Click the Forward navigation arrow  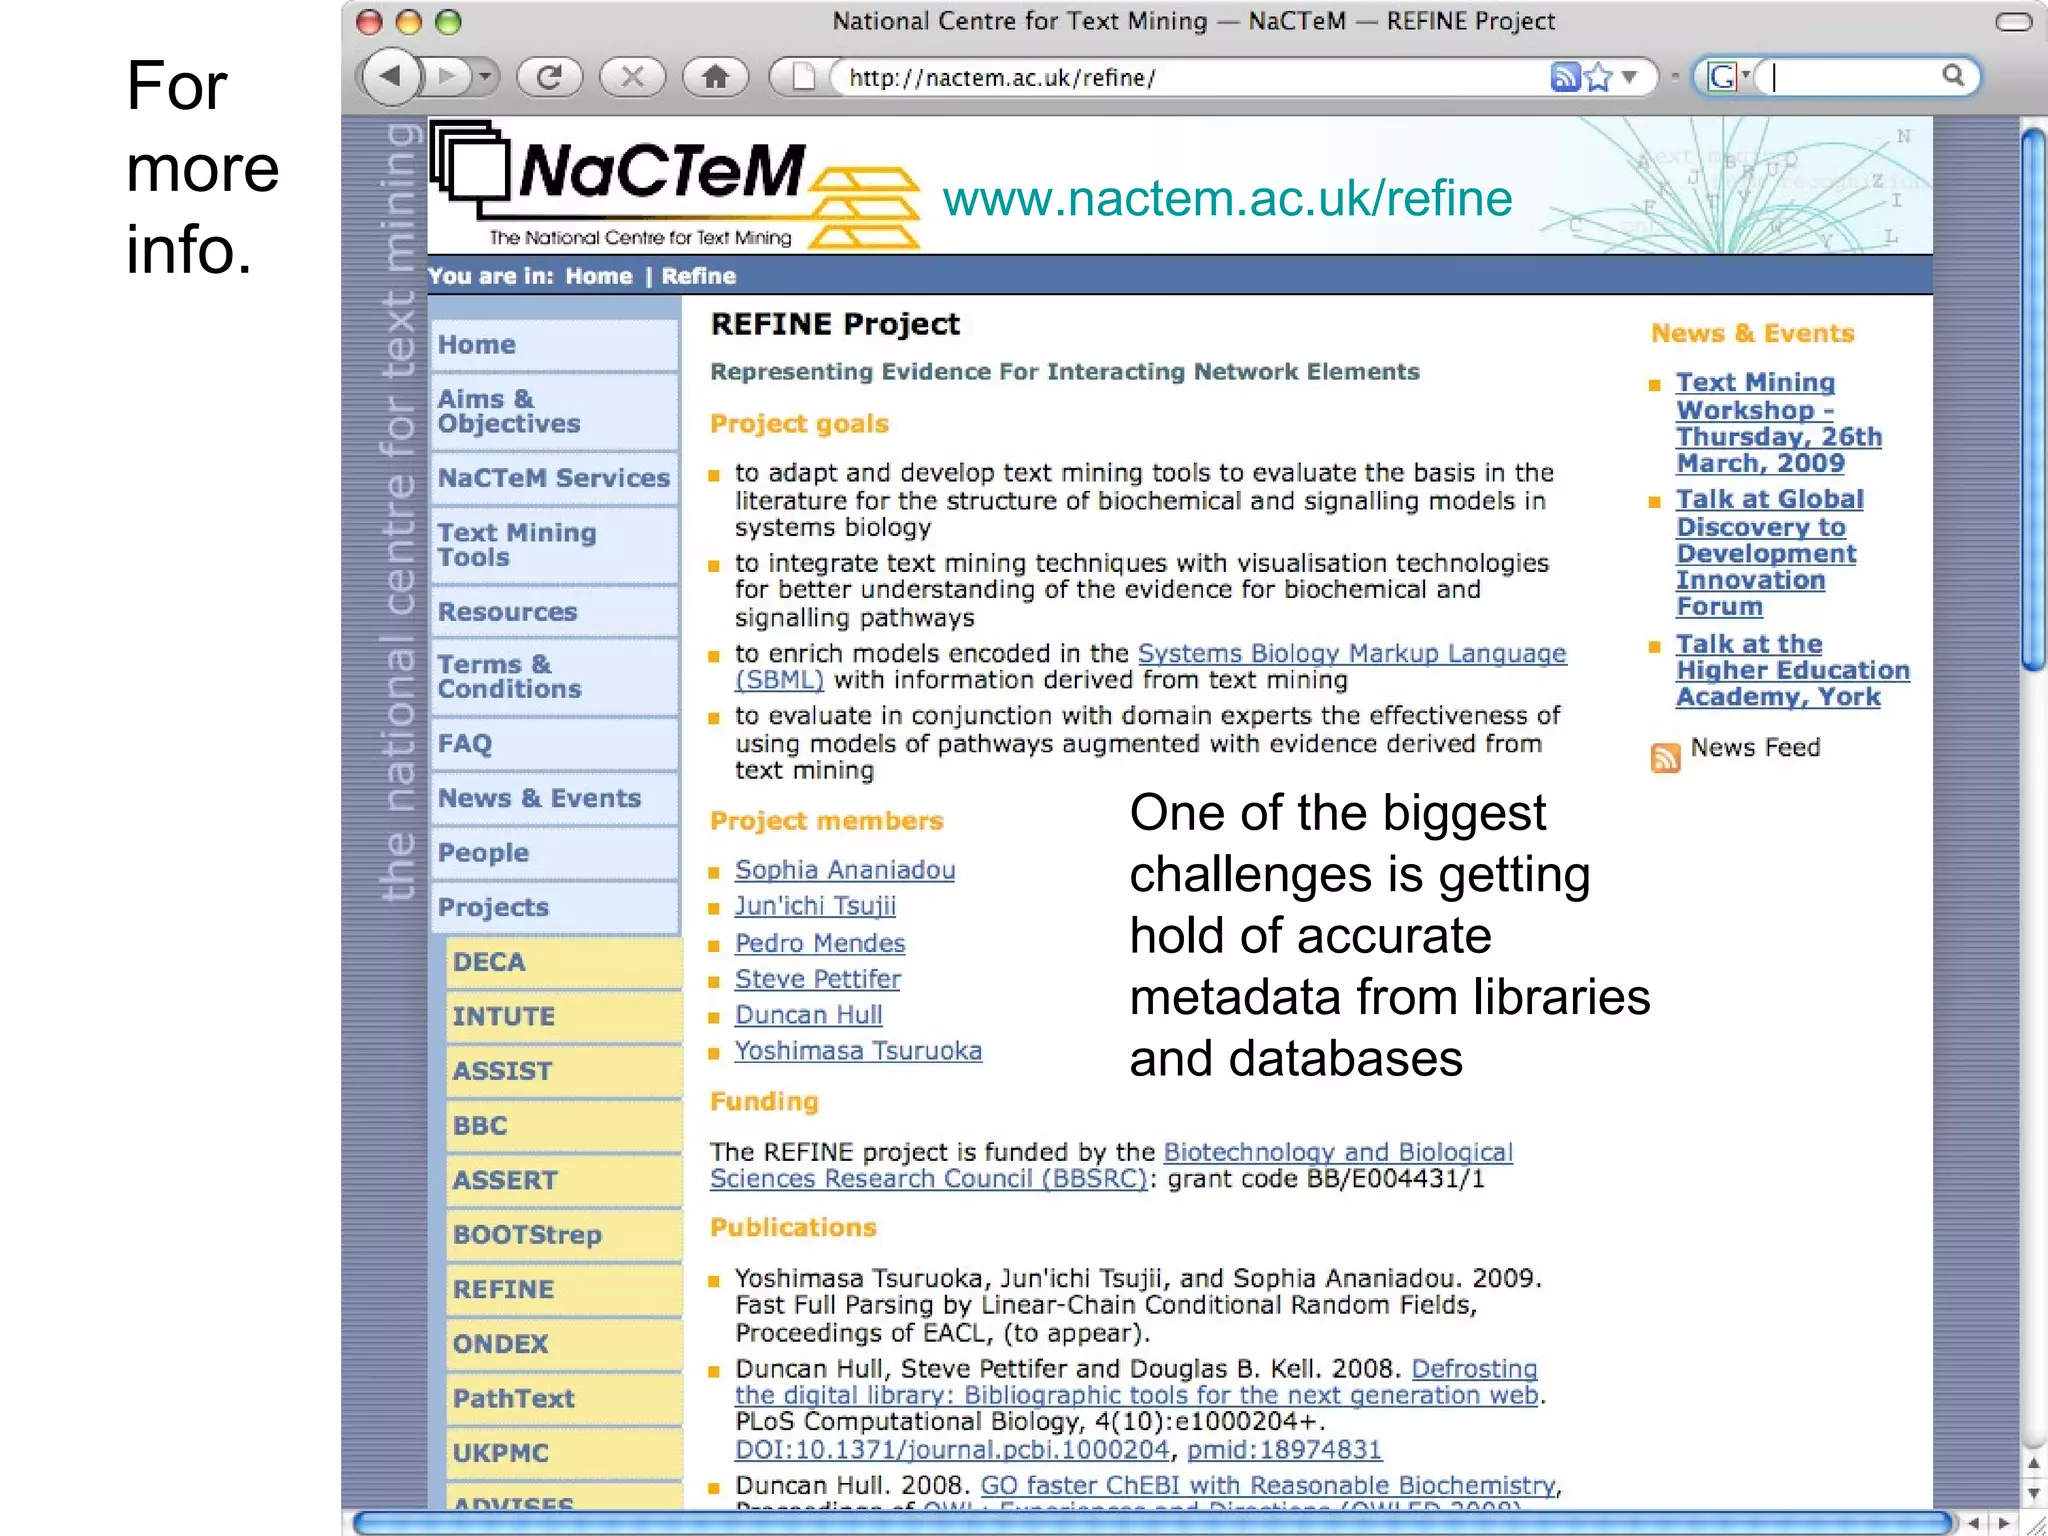[x=449, y=76]
